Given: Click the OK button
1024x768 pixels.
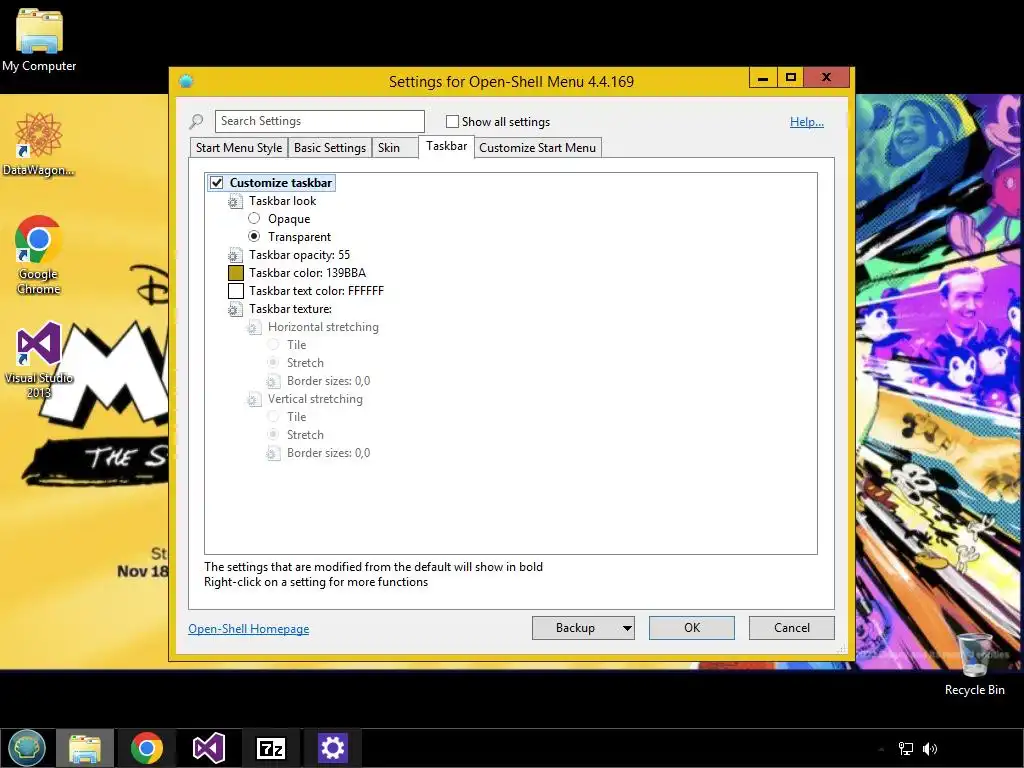Looking at the screenshot, I should pos(692,628).
